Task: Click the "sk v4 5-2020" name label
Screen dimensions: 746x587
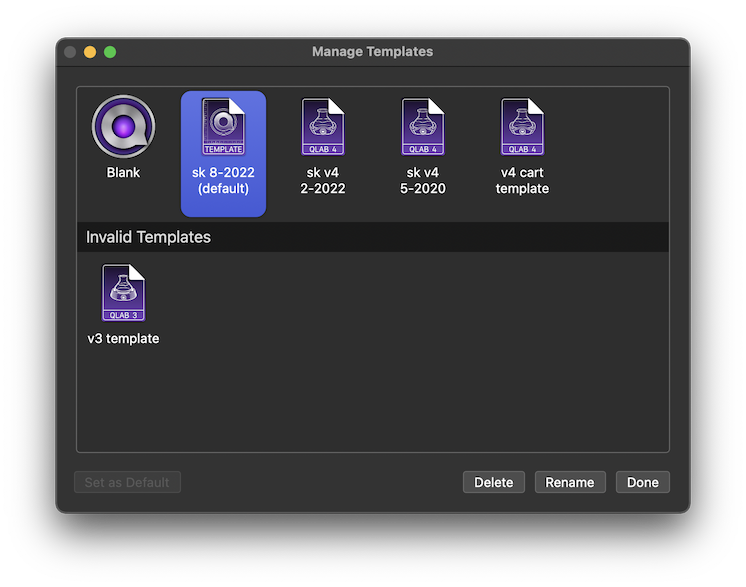Action: coord(422,180)
